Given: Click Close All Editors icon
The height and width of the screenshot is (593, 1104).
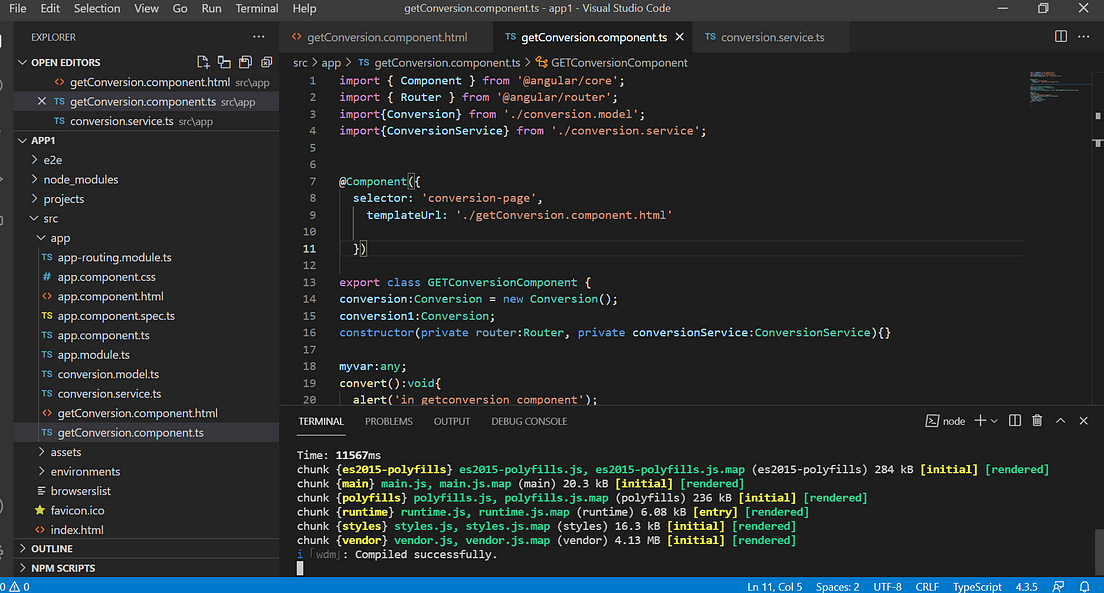Looking at the screenshot, I should coord(266,62).
